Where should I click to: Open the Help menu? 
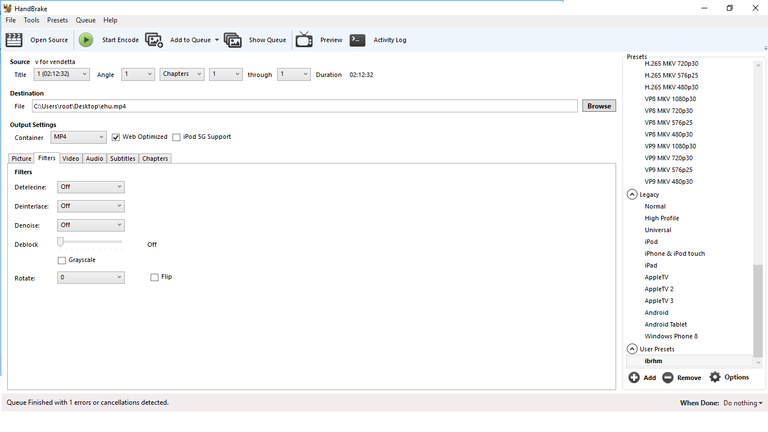[x=110, y=20]
